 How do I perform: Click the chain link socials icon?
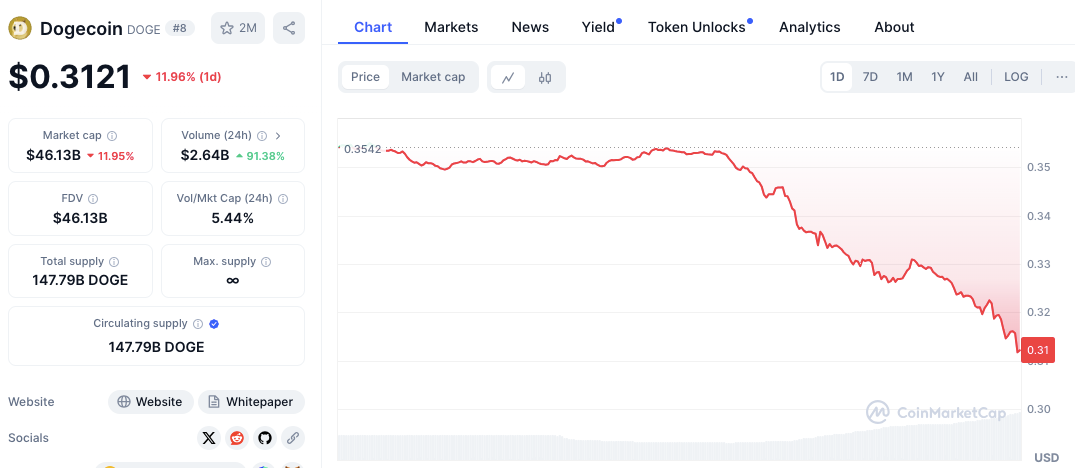point(292,437)
